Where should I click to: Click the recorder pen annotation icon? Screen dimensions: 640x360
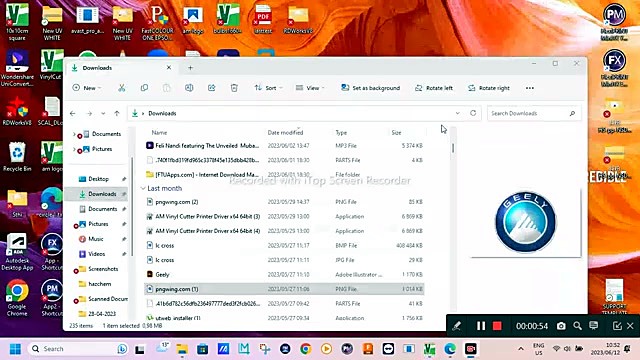[x=457, y=326]
